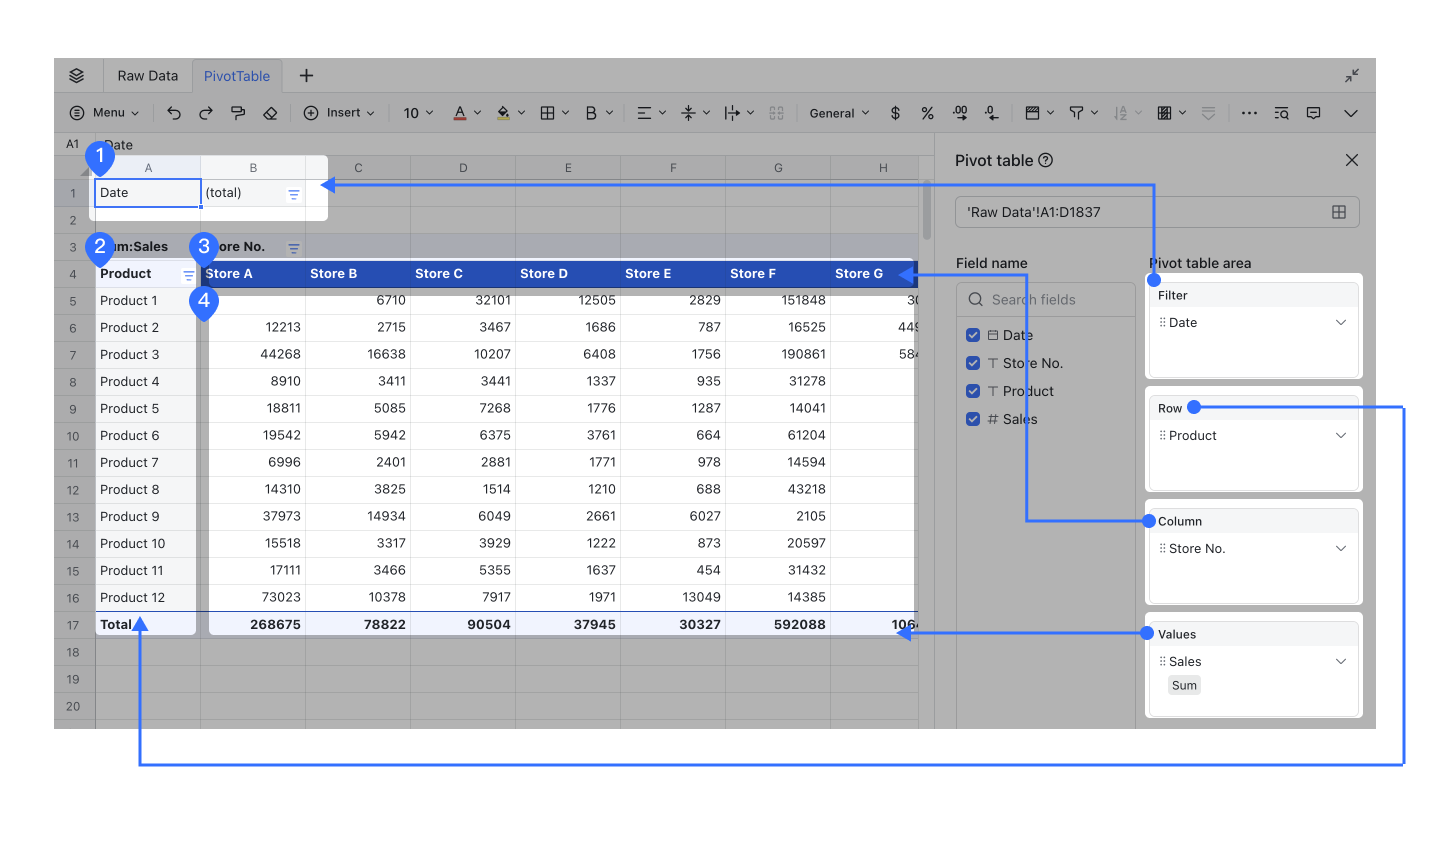
Task: Open the Filter icon in the toolbar
Action: pos(1077,112)
